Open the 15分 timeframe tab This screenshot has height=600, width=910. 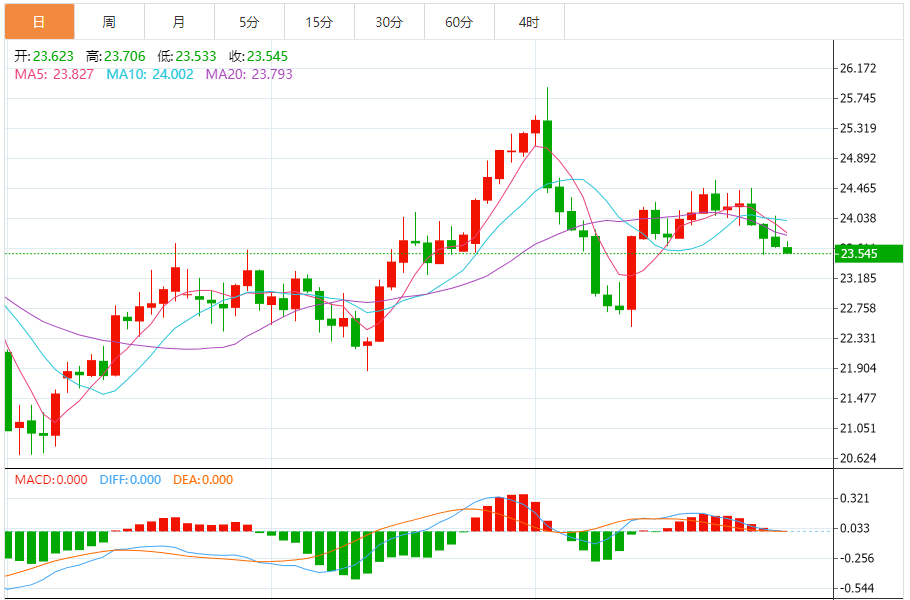point(319,22)
